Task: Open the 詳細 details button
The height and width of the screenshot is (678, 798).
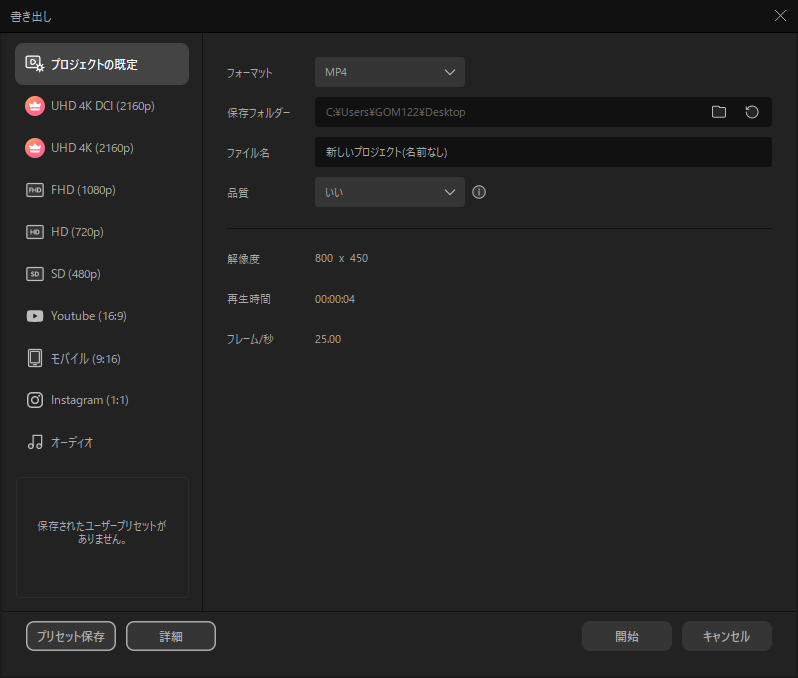Action: [x=171, y=636]
